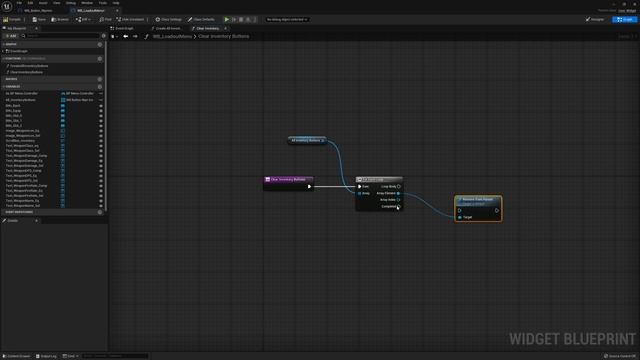Click the Loop Body output pin
640x360 pixels.
coord(398,187)
